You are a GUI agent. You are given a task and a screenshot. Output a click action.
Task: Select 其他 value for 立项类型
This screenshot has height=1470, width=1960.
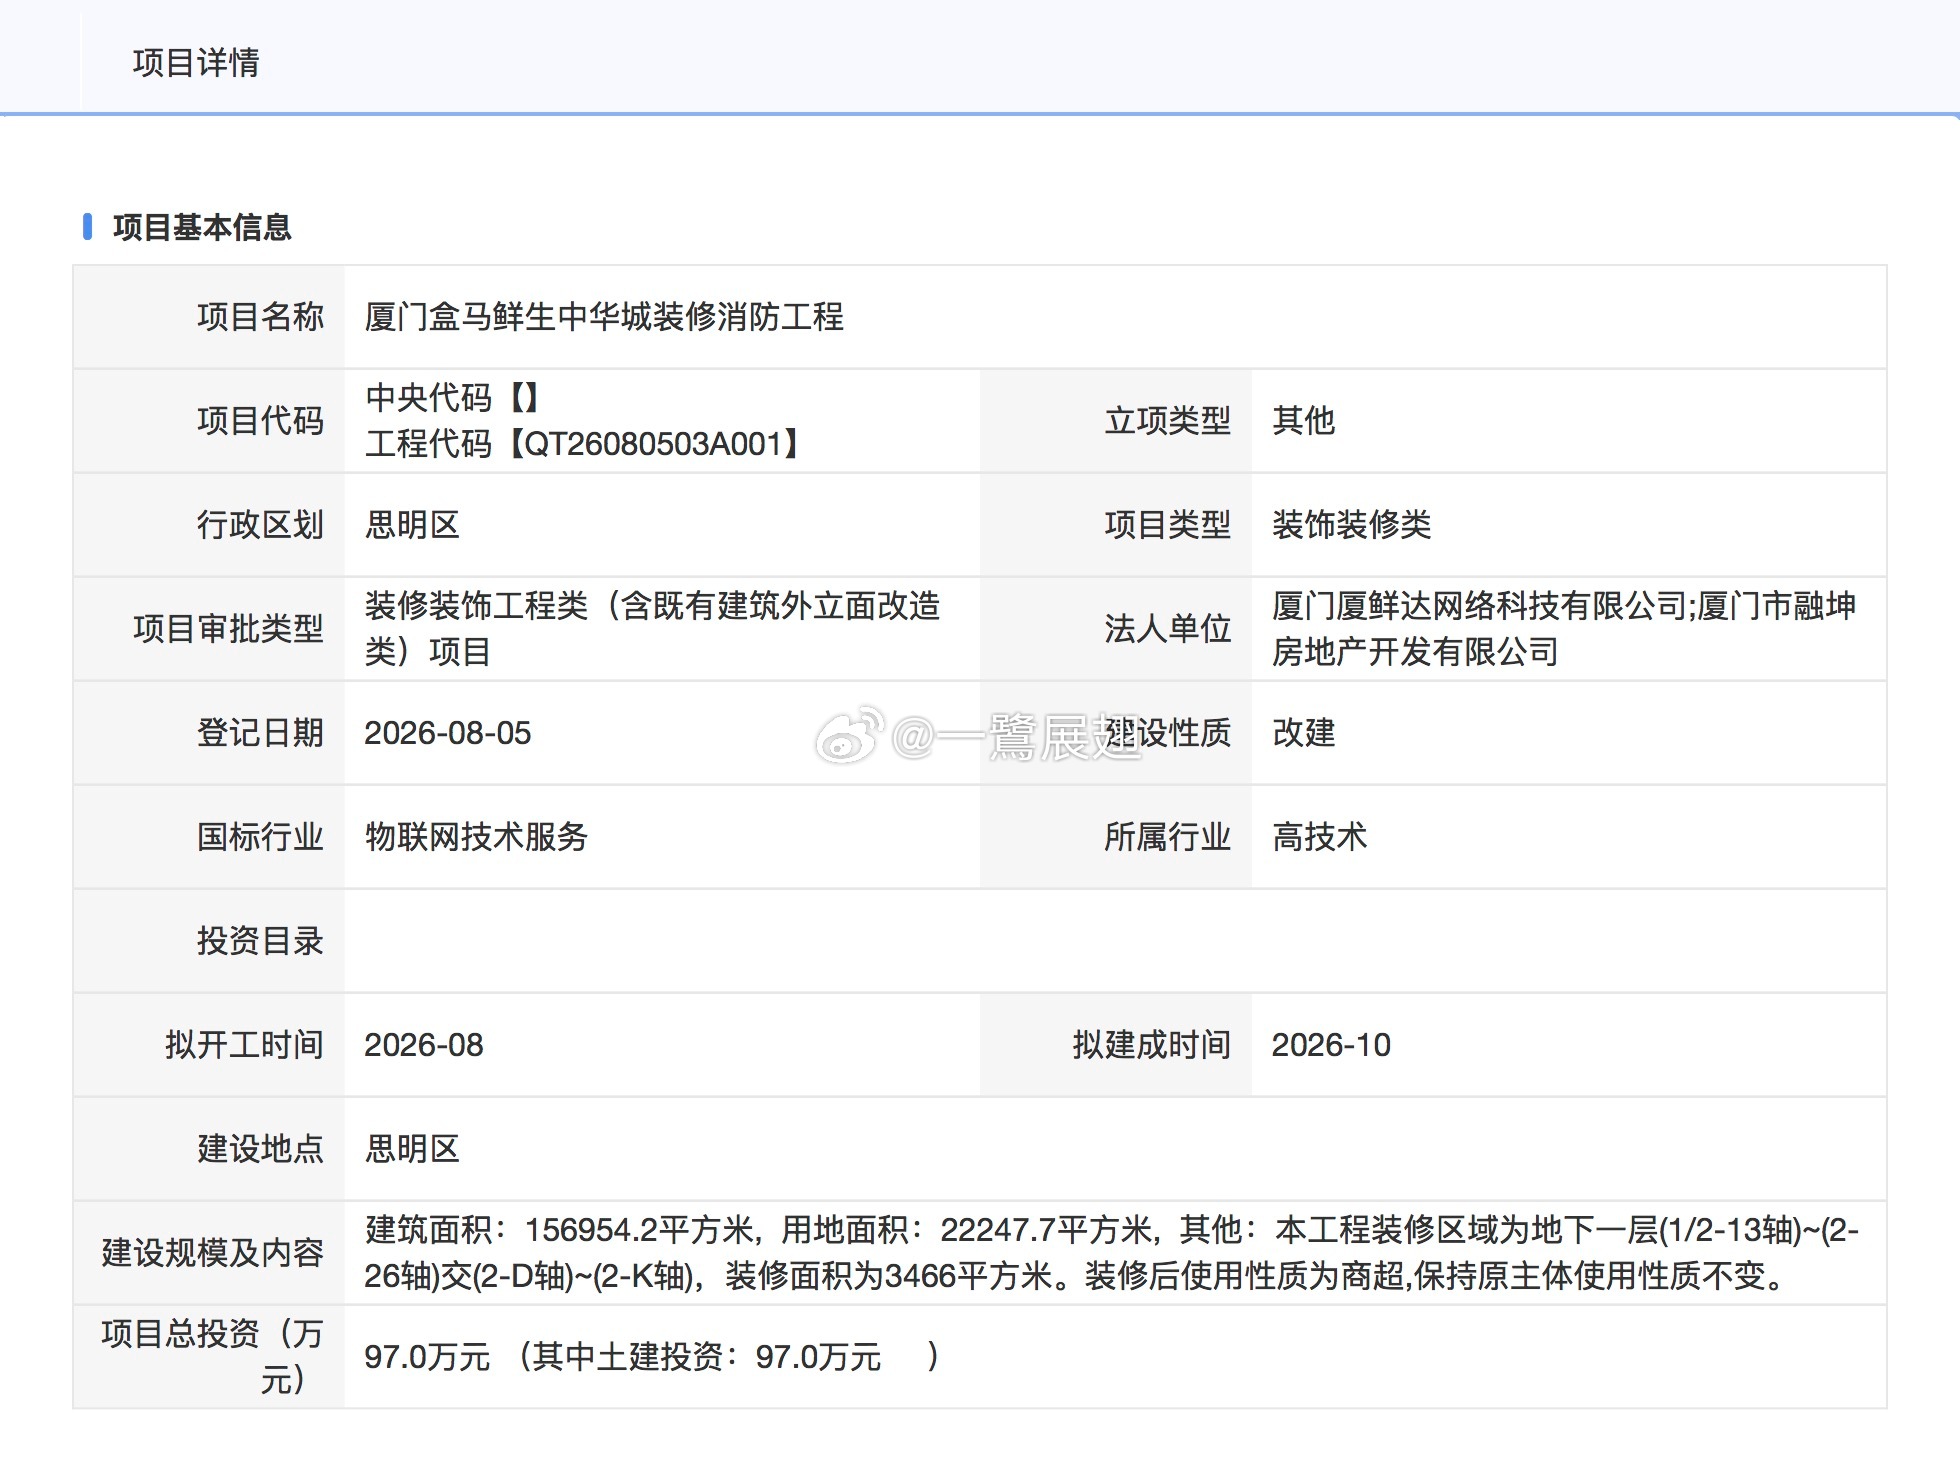click(x=1304, y=421)
